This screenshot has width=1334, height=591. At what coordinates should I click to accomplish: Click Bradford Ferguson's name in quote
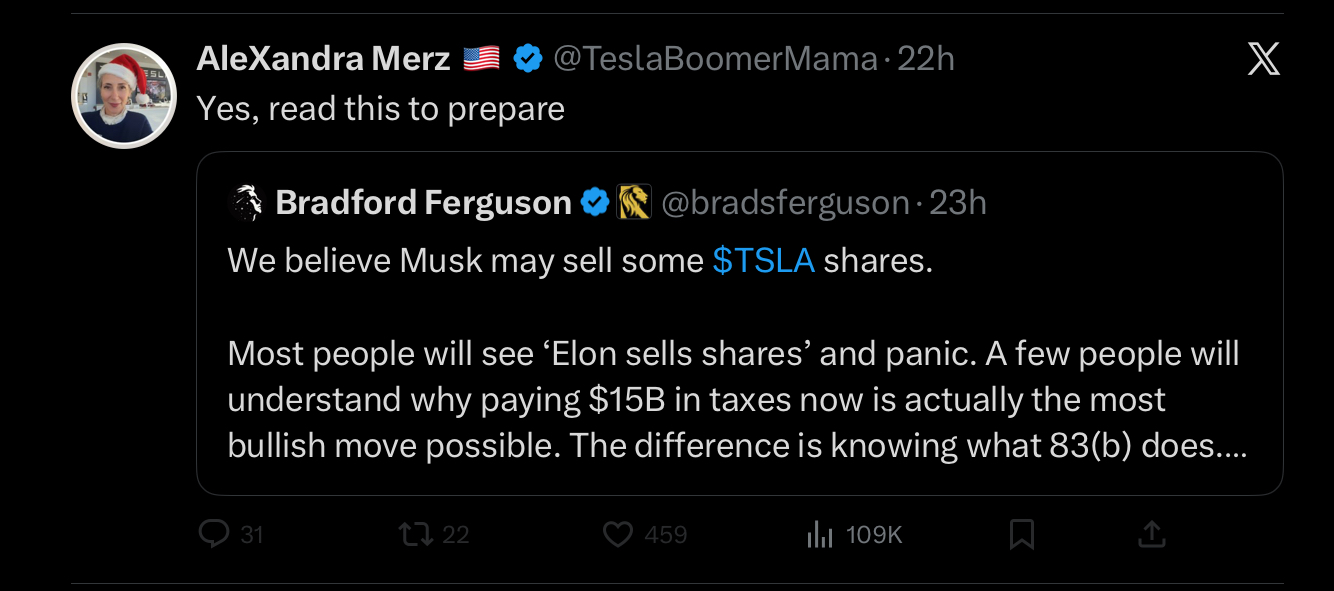(x=423, y=203)
